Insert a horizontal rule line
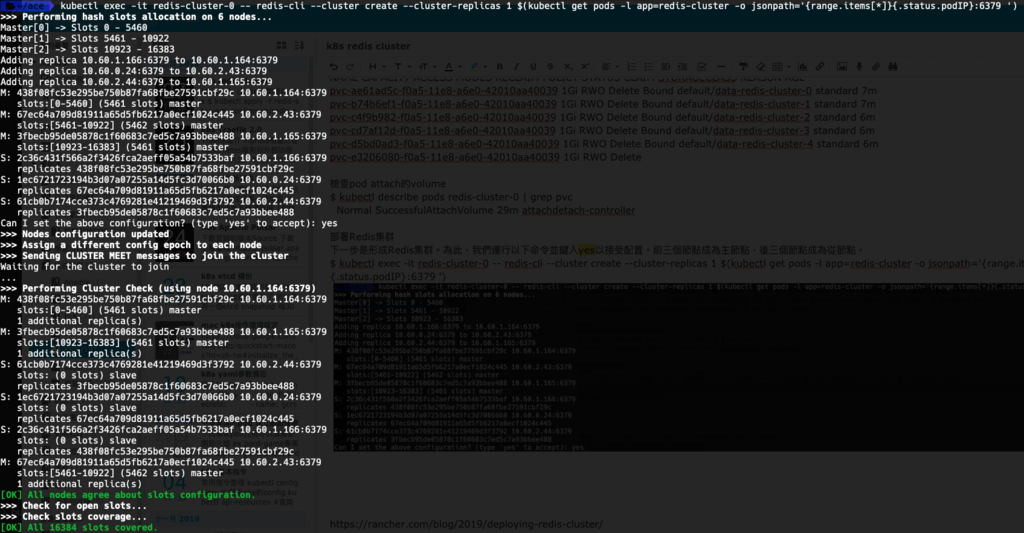Viewport: 1024px width, 533px height. click(721, 66)
